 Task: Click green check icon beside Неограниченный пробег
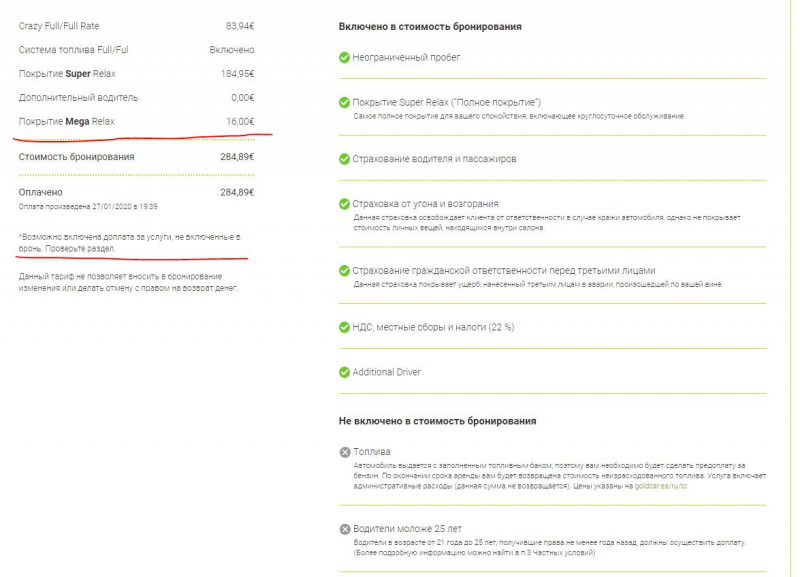[345, 58]
